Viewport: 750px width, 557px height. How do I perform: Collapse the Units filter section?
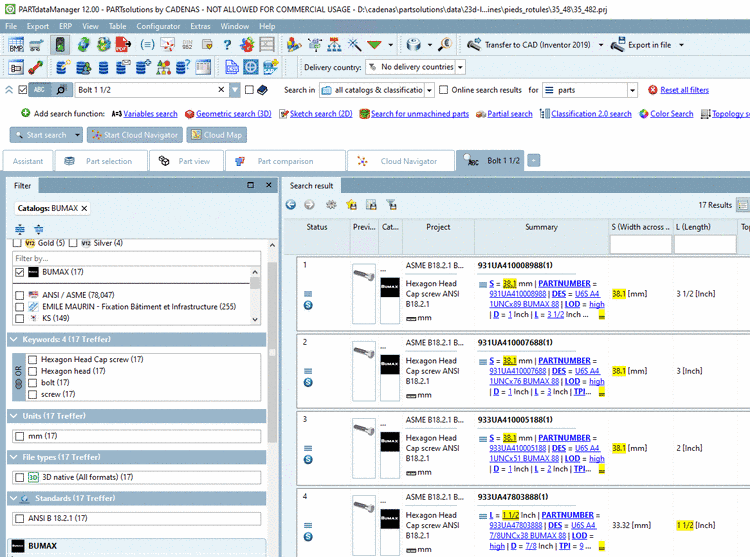point(14,416)
